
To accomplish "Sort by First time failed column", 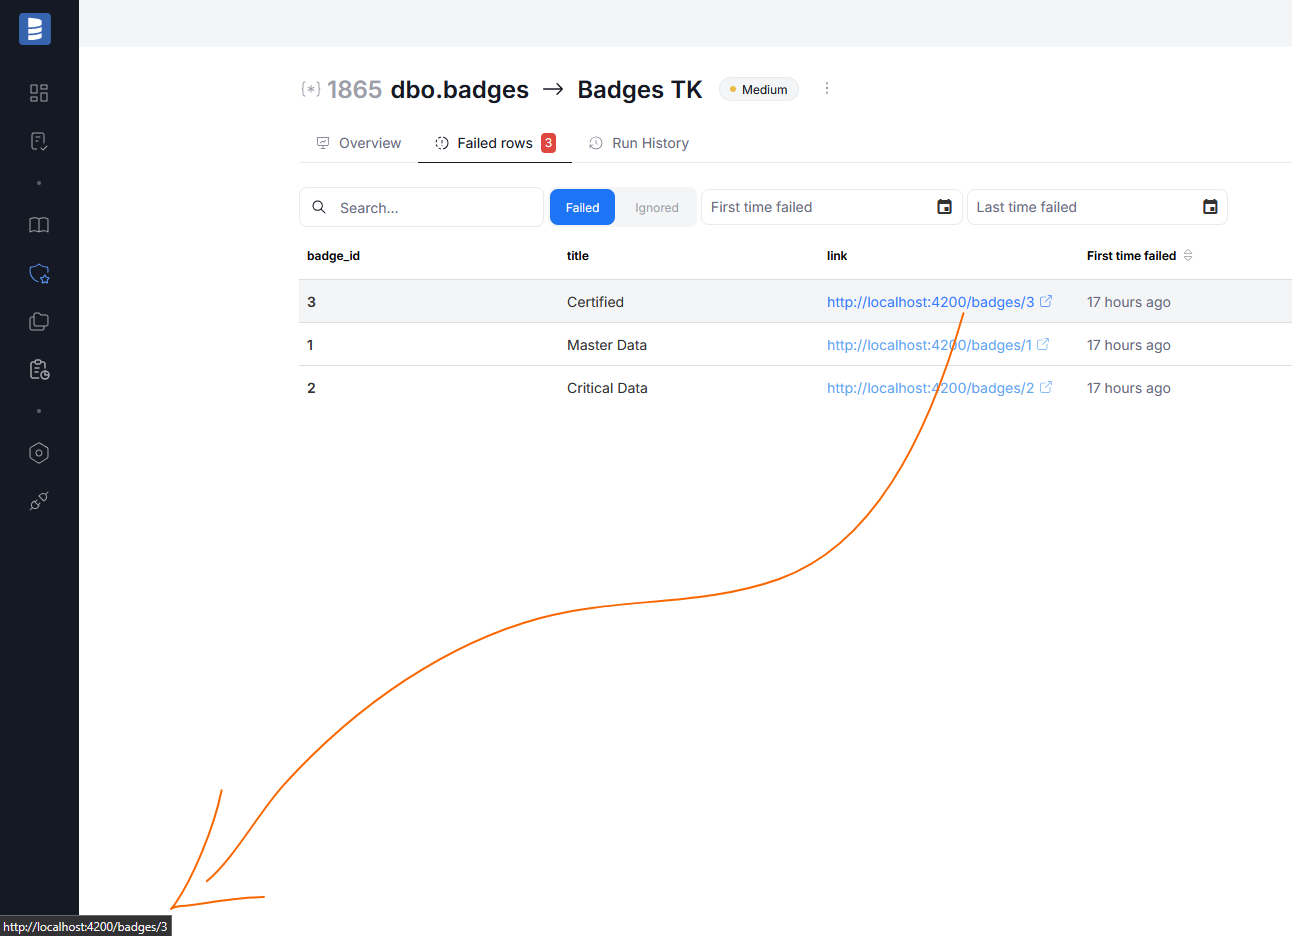I will [x=1188, y=256].
